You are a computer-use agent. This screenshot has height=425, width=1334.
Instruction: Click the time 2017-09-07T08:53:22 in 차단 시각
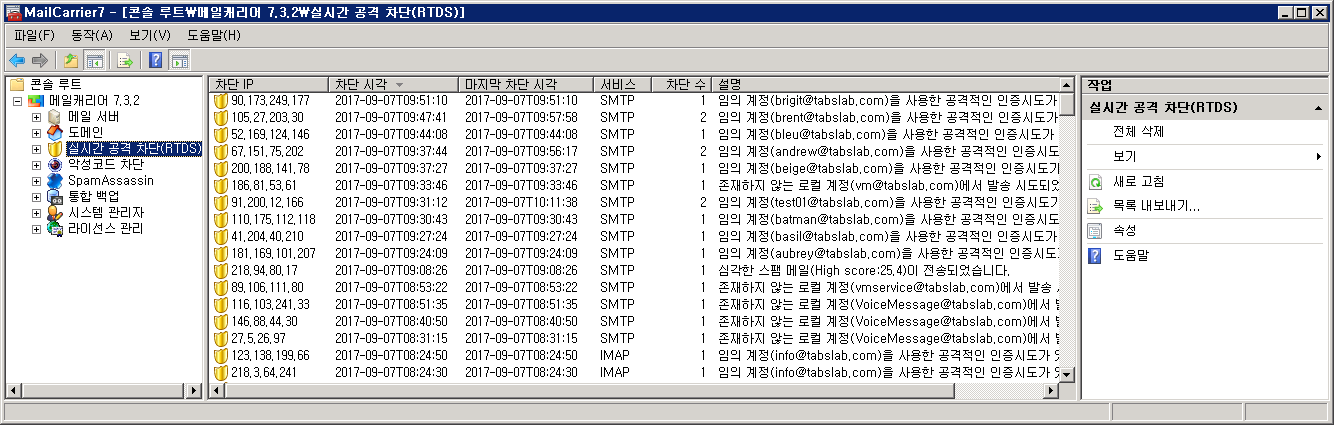[391, 287]
